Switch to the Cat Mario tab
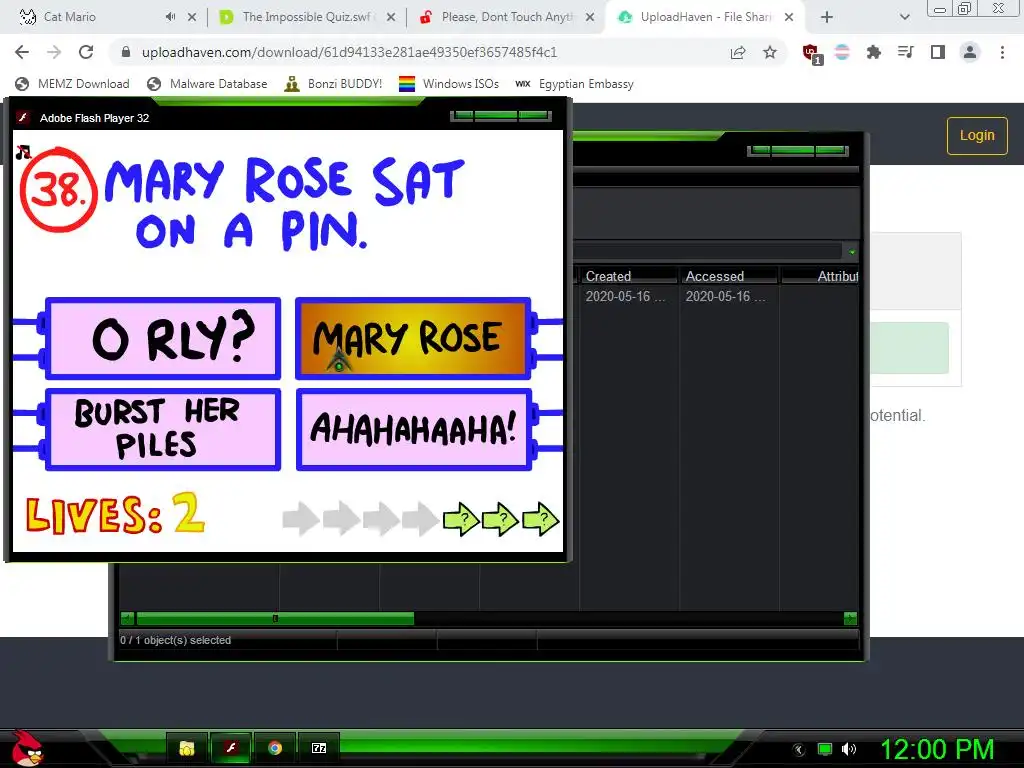The height and width of the screenshot is (768, 1024). coord(69,17)
